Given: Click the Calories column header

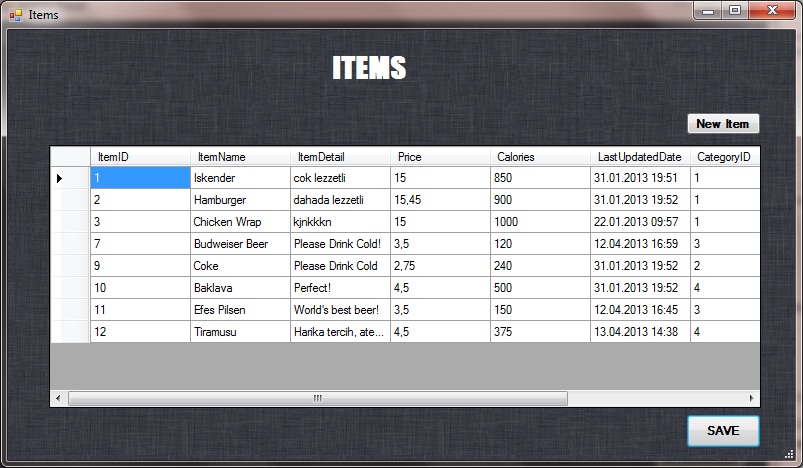Looking at the screenshot, I should coord(540,157).
